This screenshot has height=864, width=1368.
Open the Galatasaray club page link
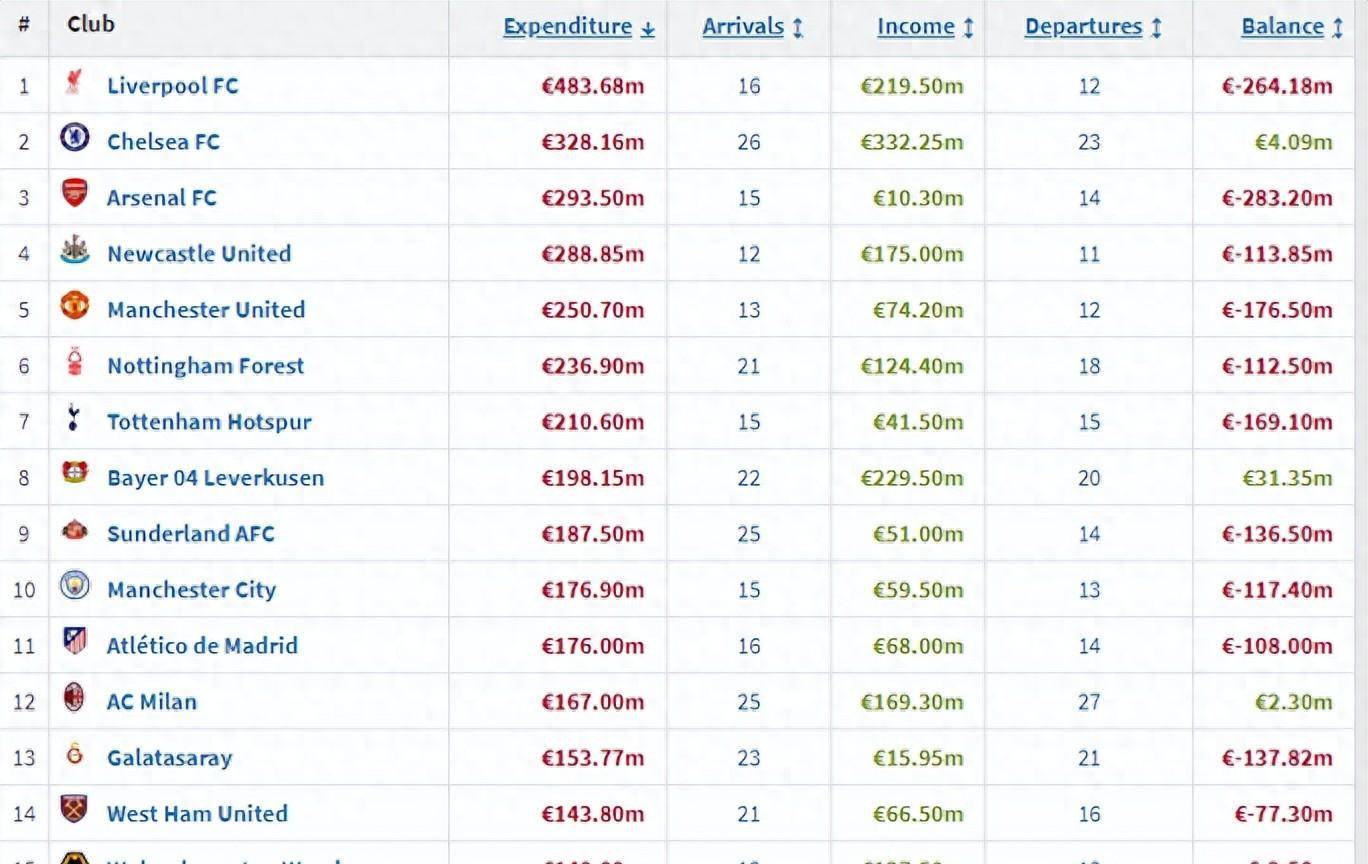pyautogui.click(x=169, y=758)
